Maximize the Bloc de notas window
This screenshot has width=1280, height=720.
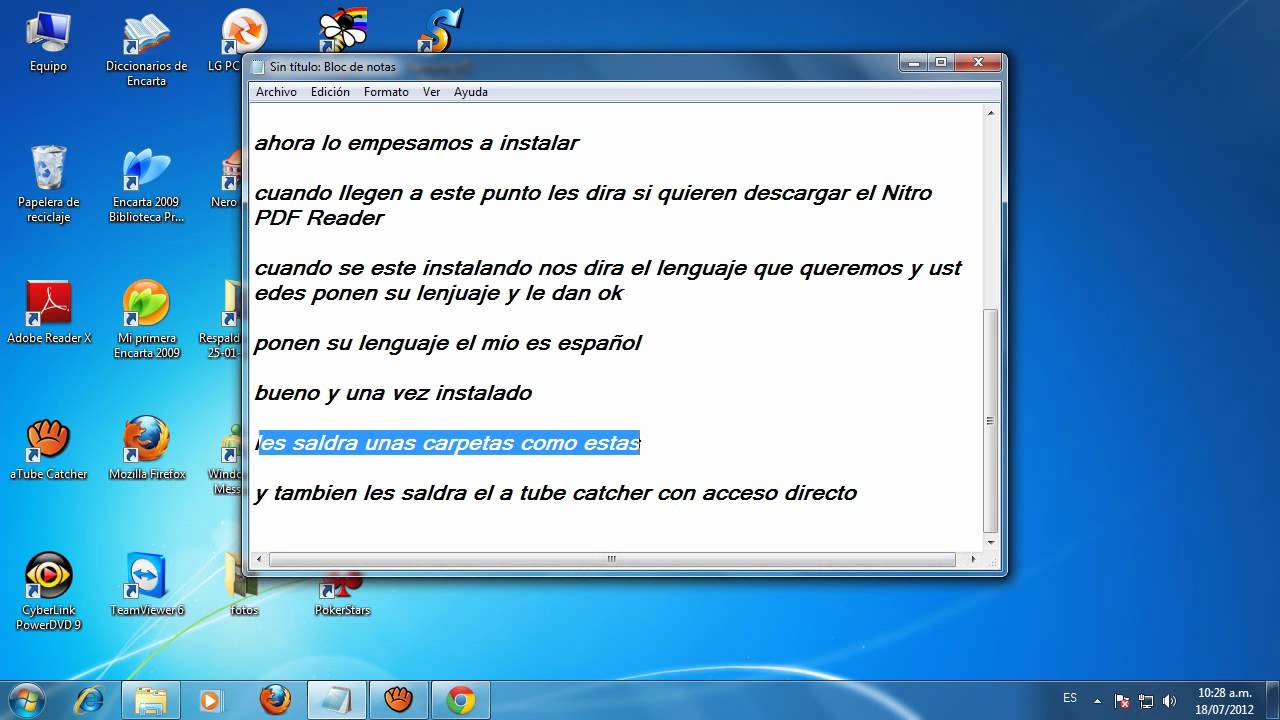pyautogui.click(x=941, y=63)
